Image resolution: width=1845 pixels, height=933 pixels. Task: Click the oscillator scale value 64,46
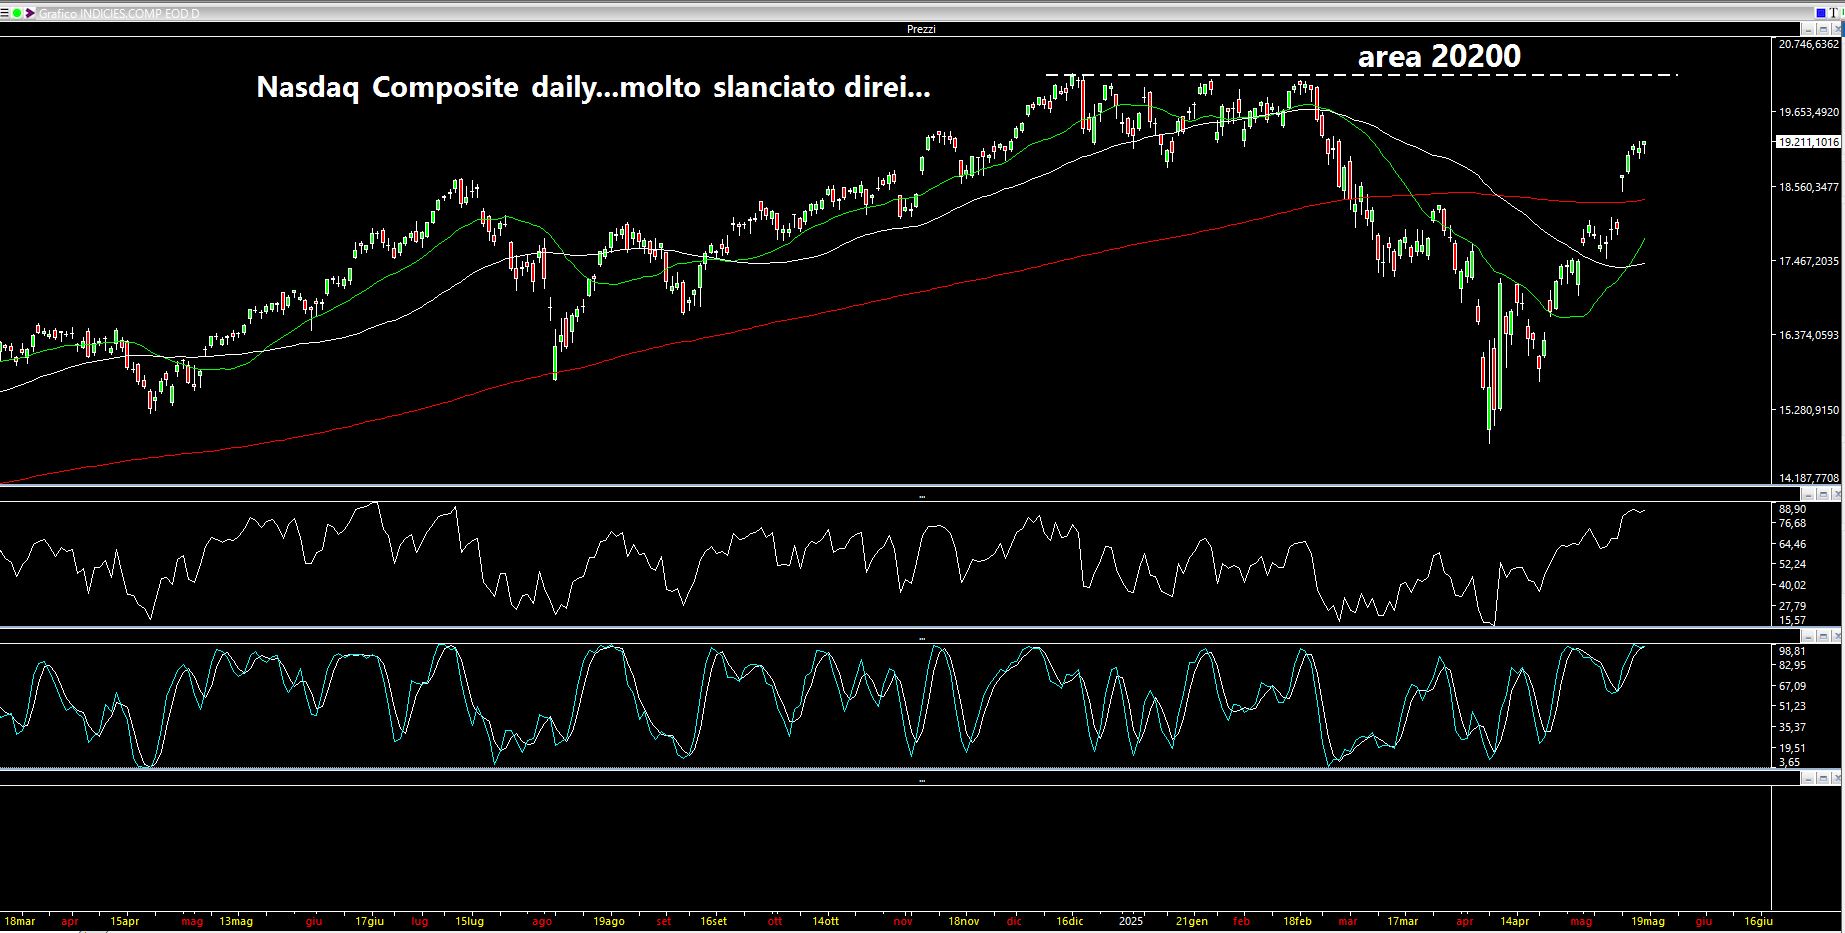(1793, 544)
